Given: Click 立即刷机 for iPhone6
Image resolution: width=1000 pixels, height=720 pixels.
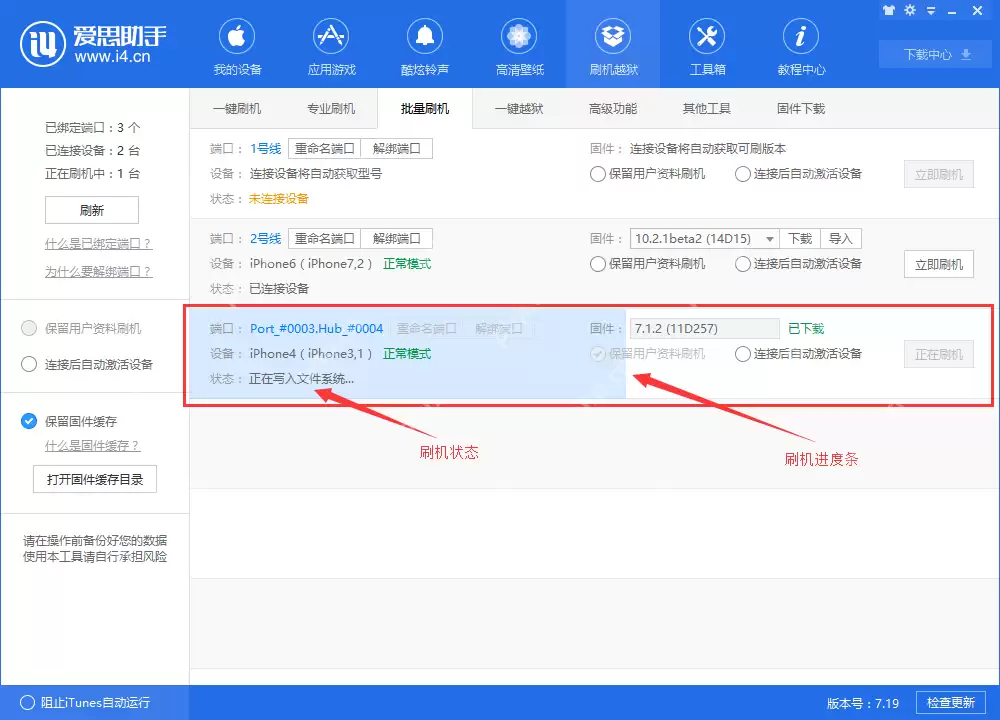Looking at the screenshot, I should point(938,264).
